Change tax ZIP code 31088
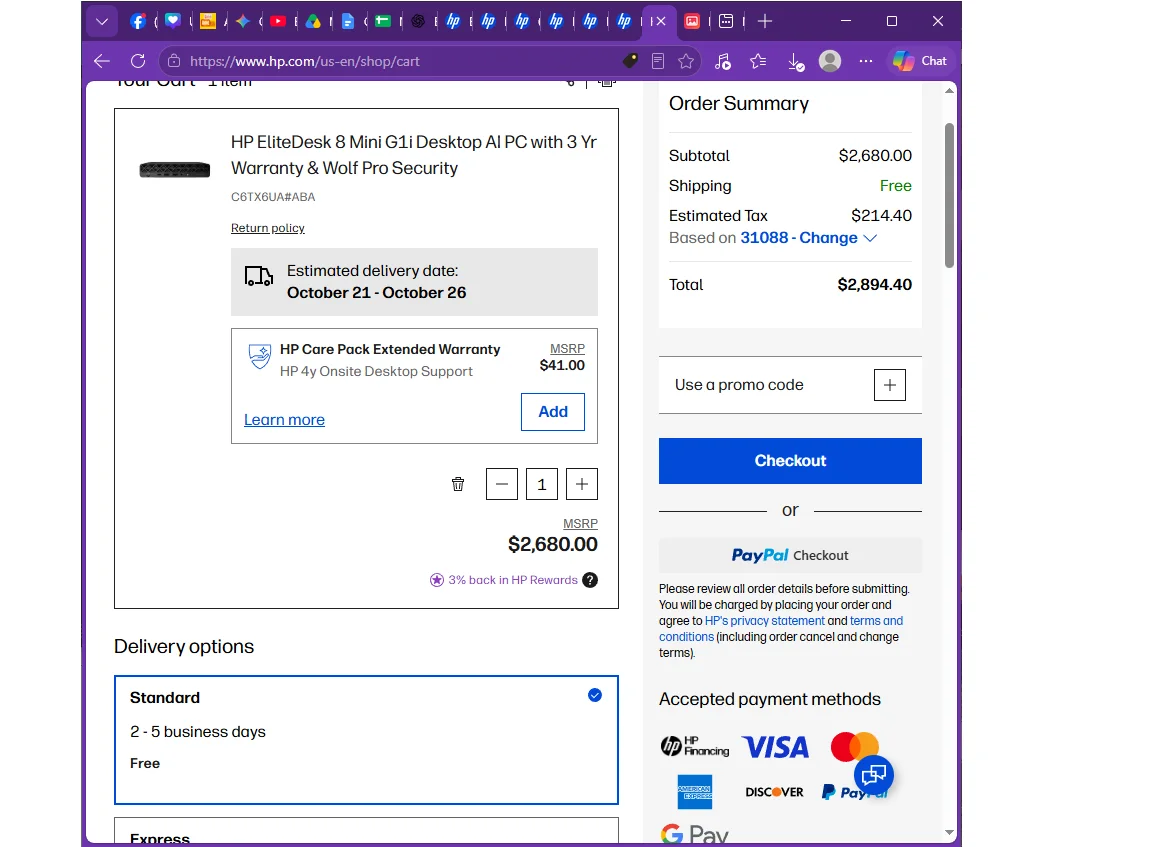The image size is (1152, 847). pos(808,238)
